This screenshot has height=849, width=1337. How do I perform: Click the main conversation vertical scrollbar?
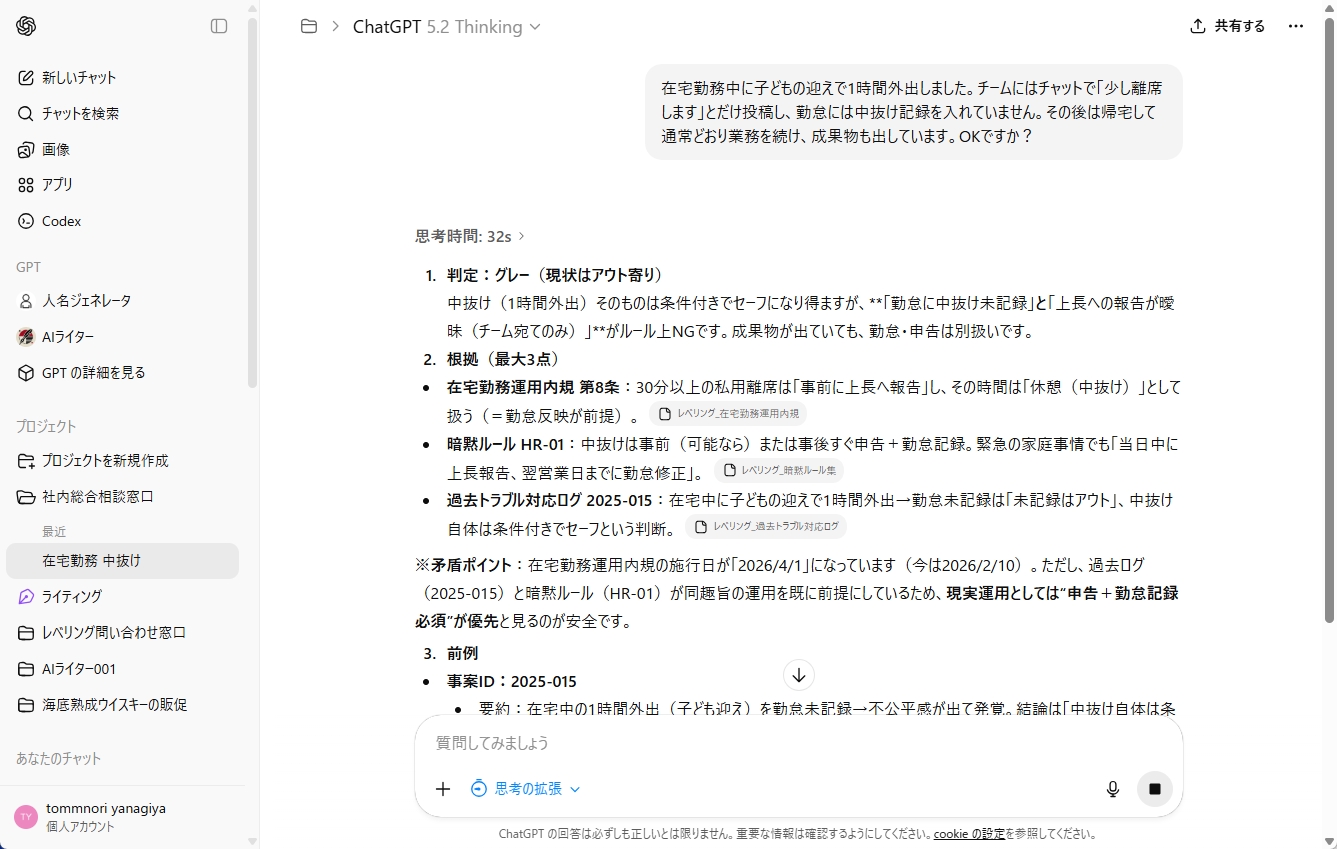pyautogui.click(x=1328, y=320)
